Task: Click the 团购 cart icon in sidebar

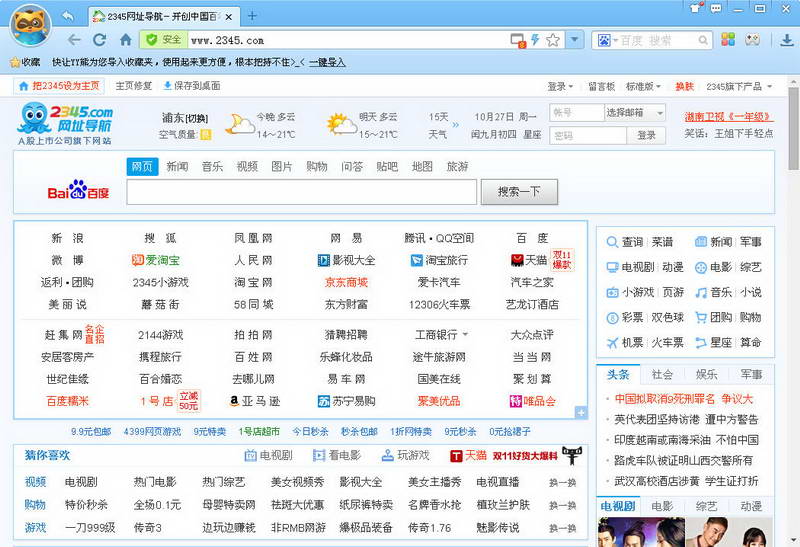Action: (701, 317)
